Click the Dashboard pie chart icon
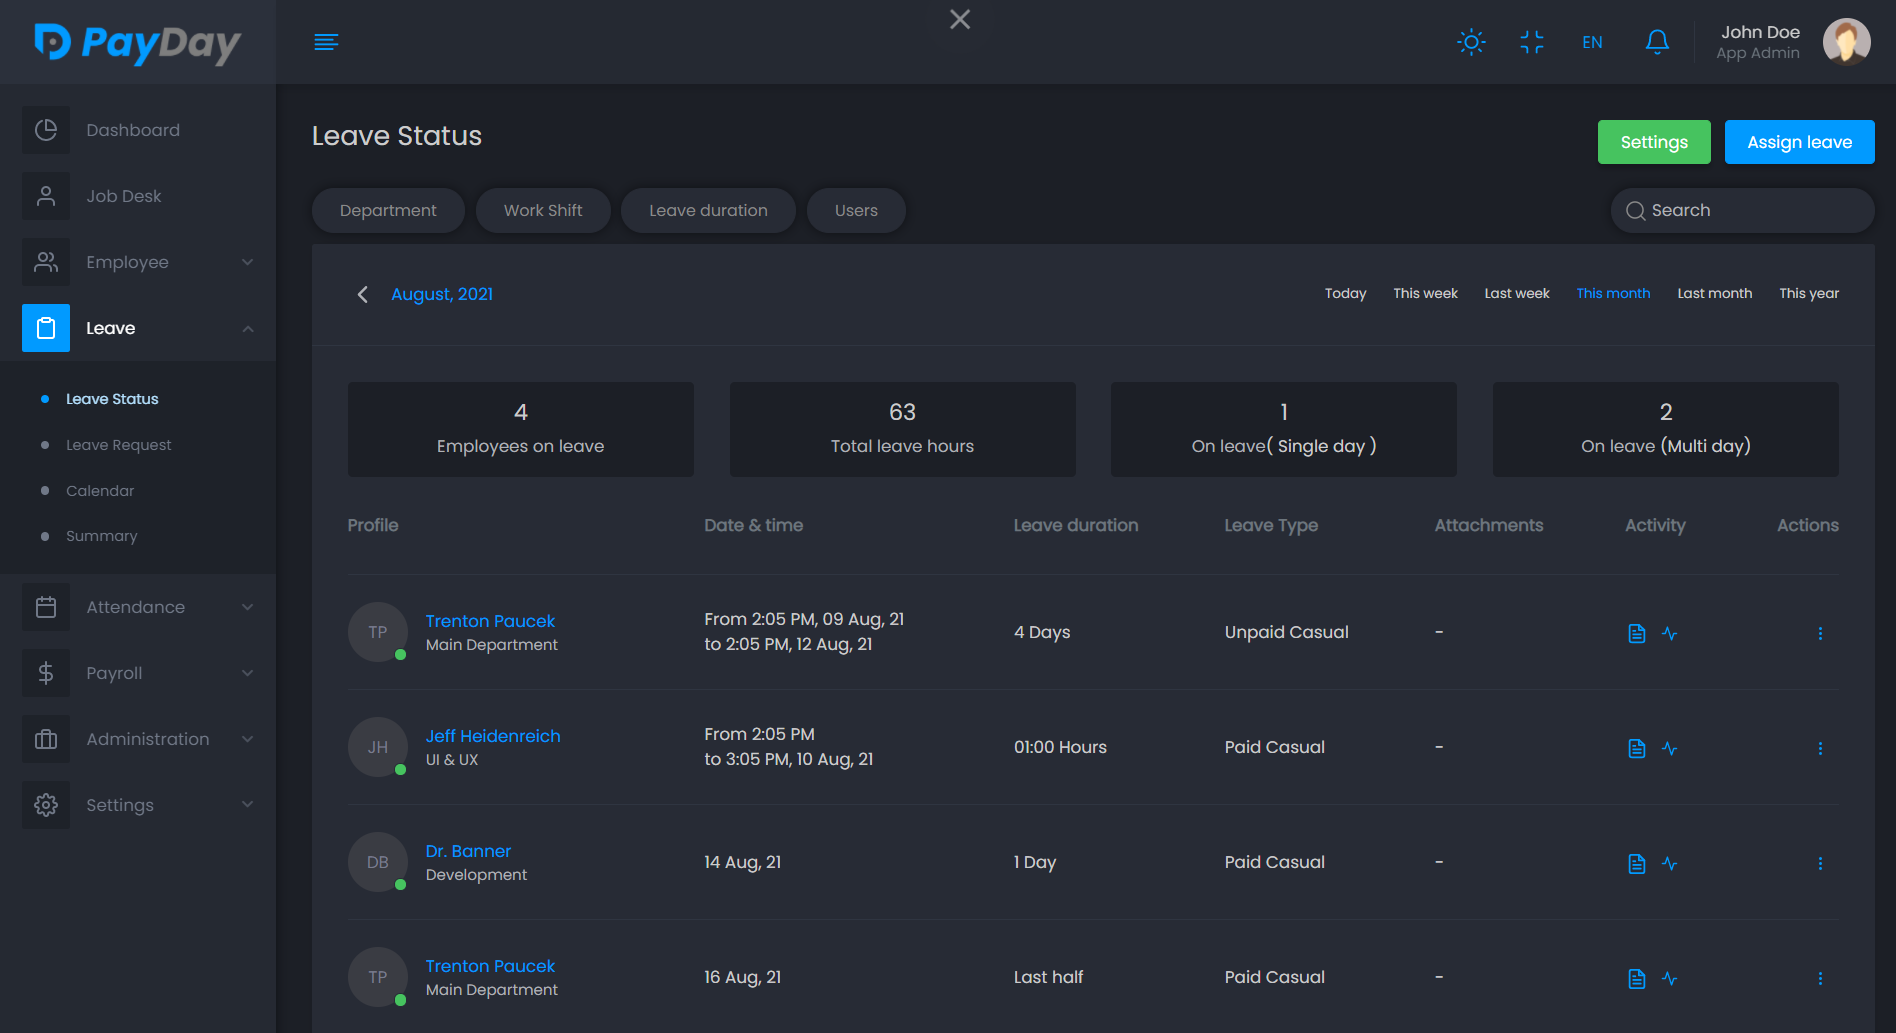Image resolution: width=1896 pixels, height=1033 pixels. click(x=46, y=130)
